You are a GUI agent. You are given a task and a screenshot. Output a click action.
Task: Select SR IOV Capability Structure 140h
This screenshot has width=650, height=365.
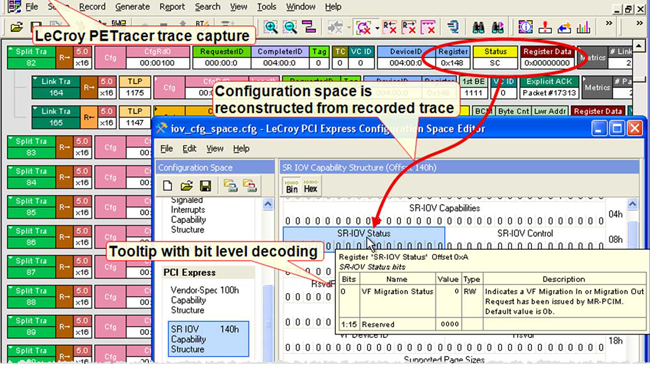(x=209, y=339)
